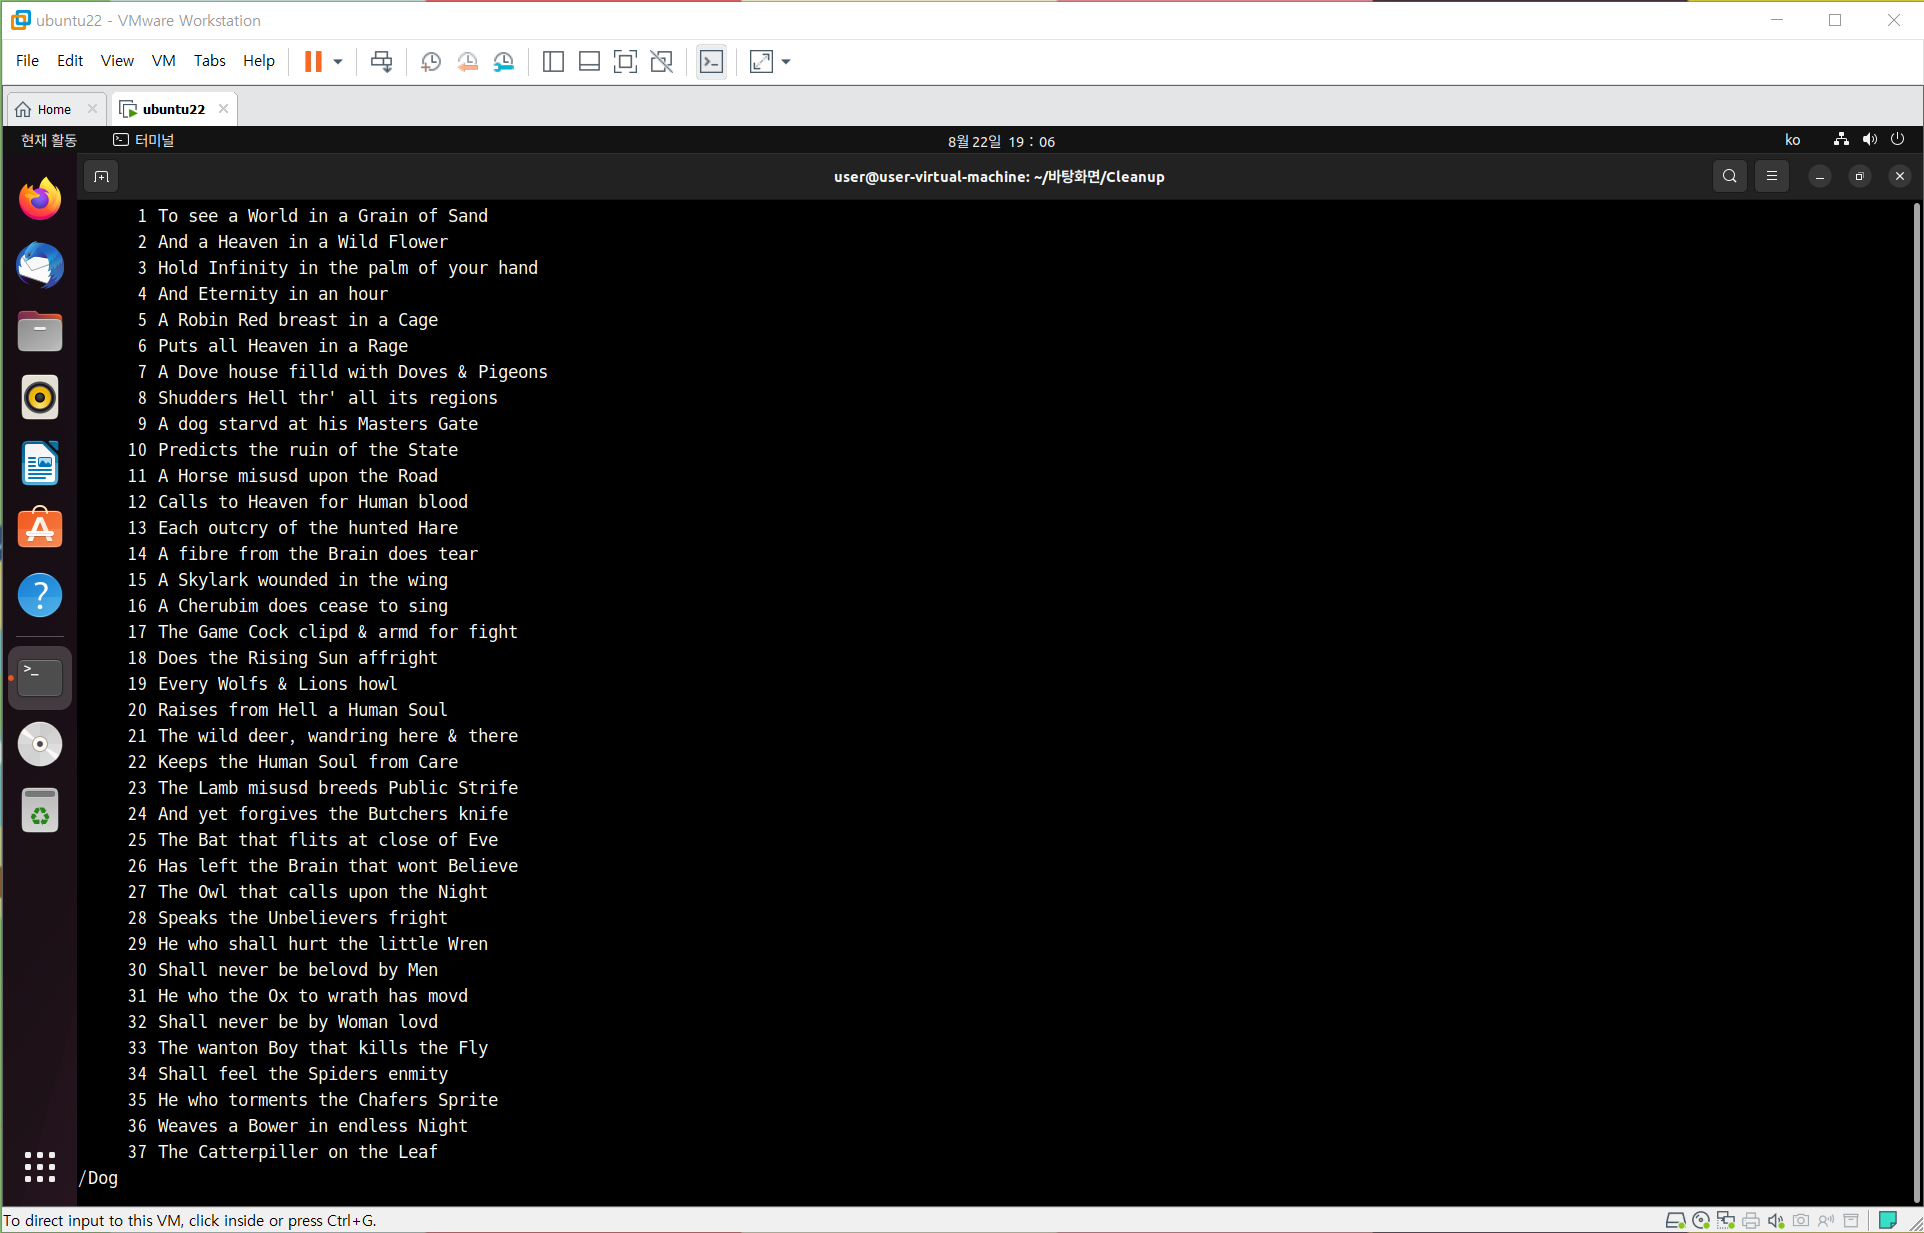This screenshot has width=1924, height=1233.
Task: Open the VMware console view icon
Action: (x=711, y=62)
